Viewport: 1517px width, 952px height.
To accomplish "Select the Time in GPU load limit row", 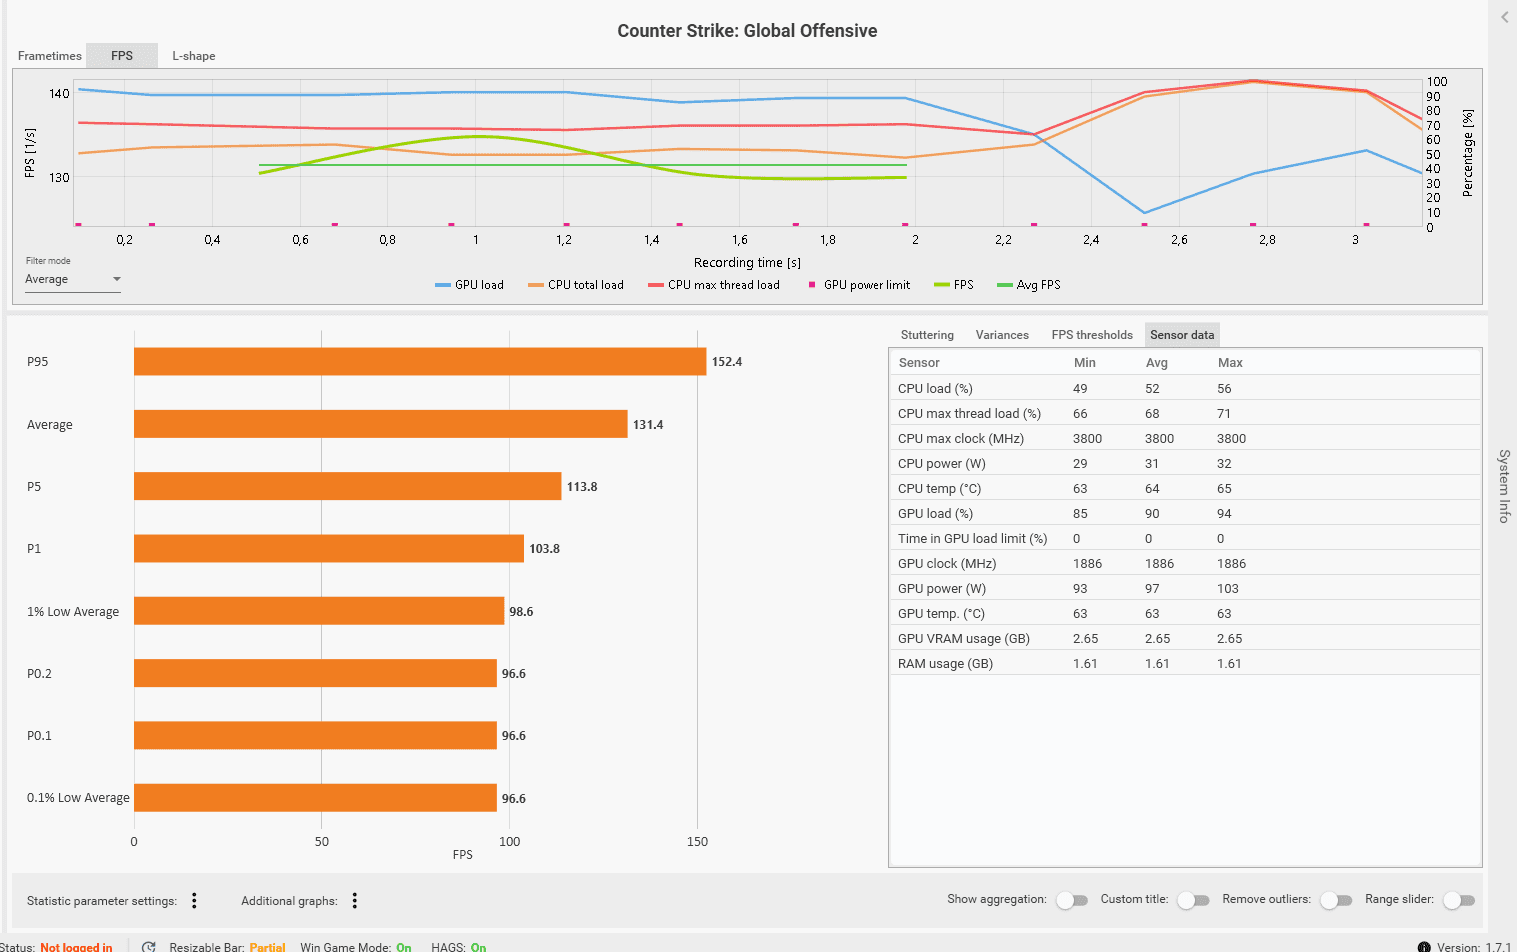I will coord(1185,538).
